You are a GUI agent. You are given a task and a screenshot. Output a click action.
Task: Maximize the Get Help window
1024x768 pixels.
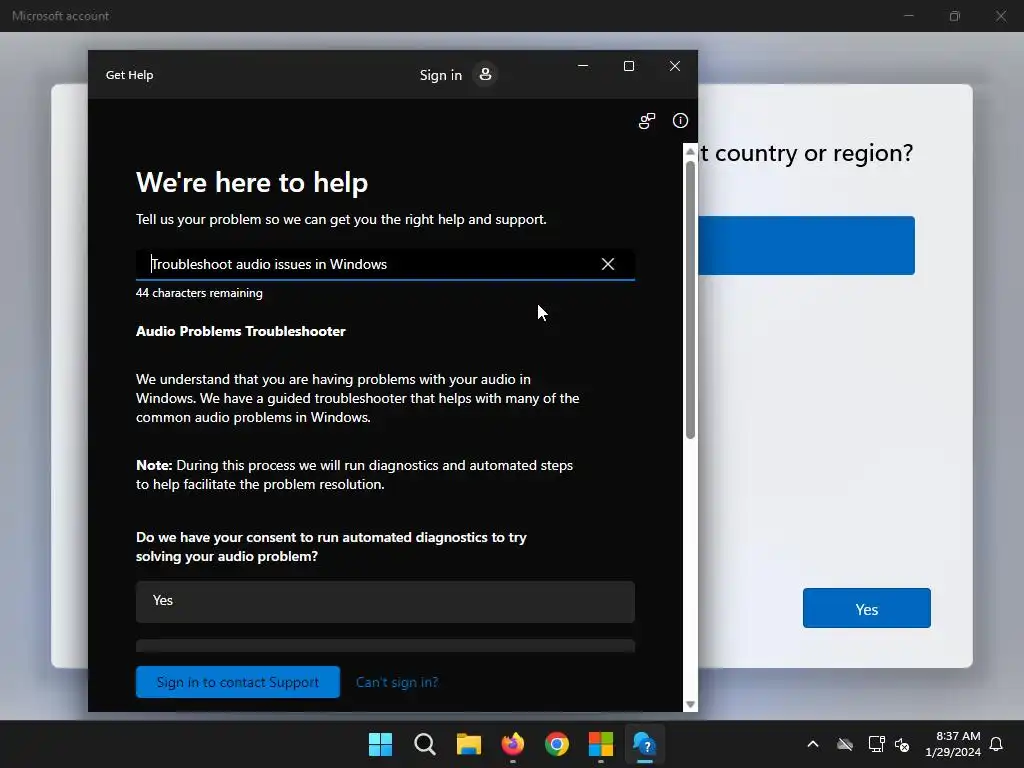point(629,66)
